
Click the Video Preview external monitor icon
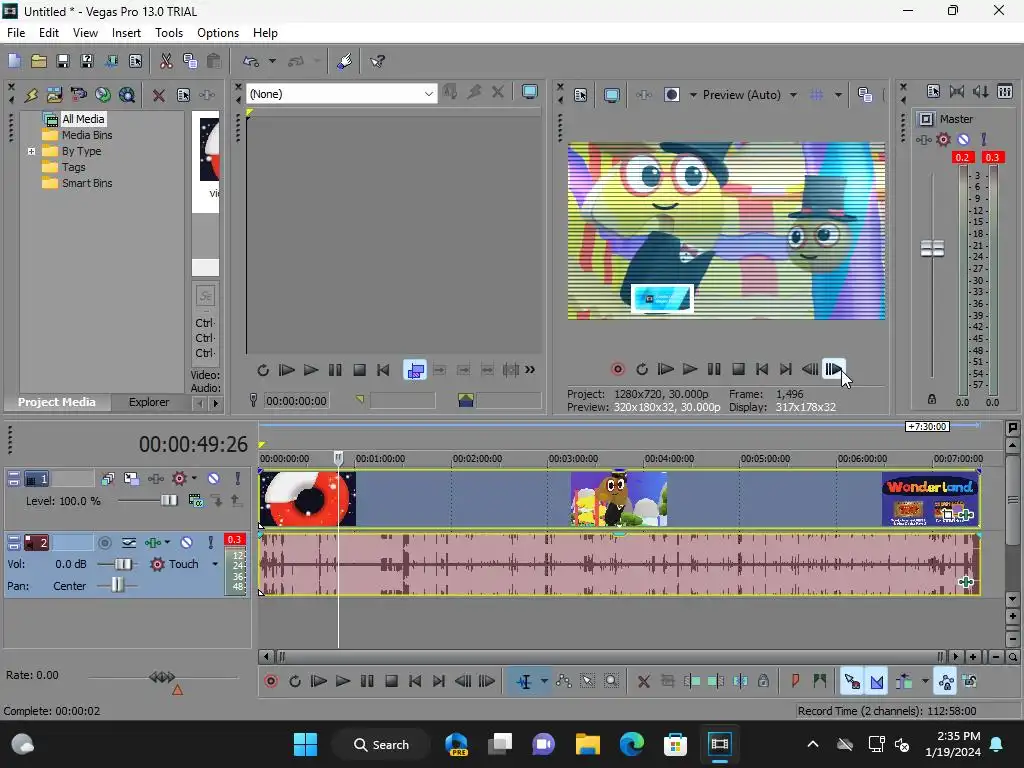click(x=611, y=95)
